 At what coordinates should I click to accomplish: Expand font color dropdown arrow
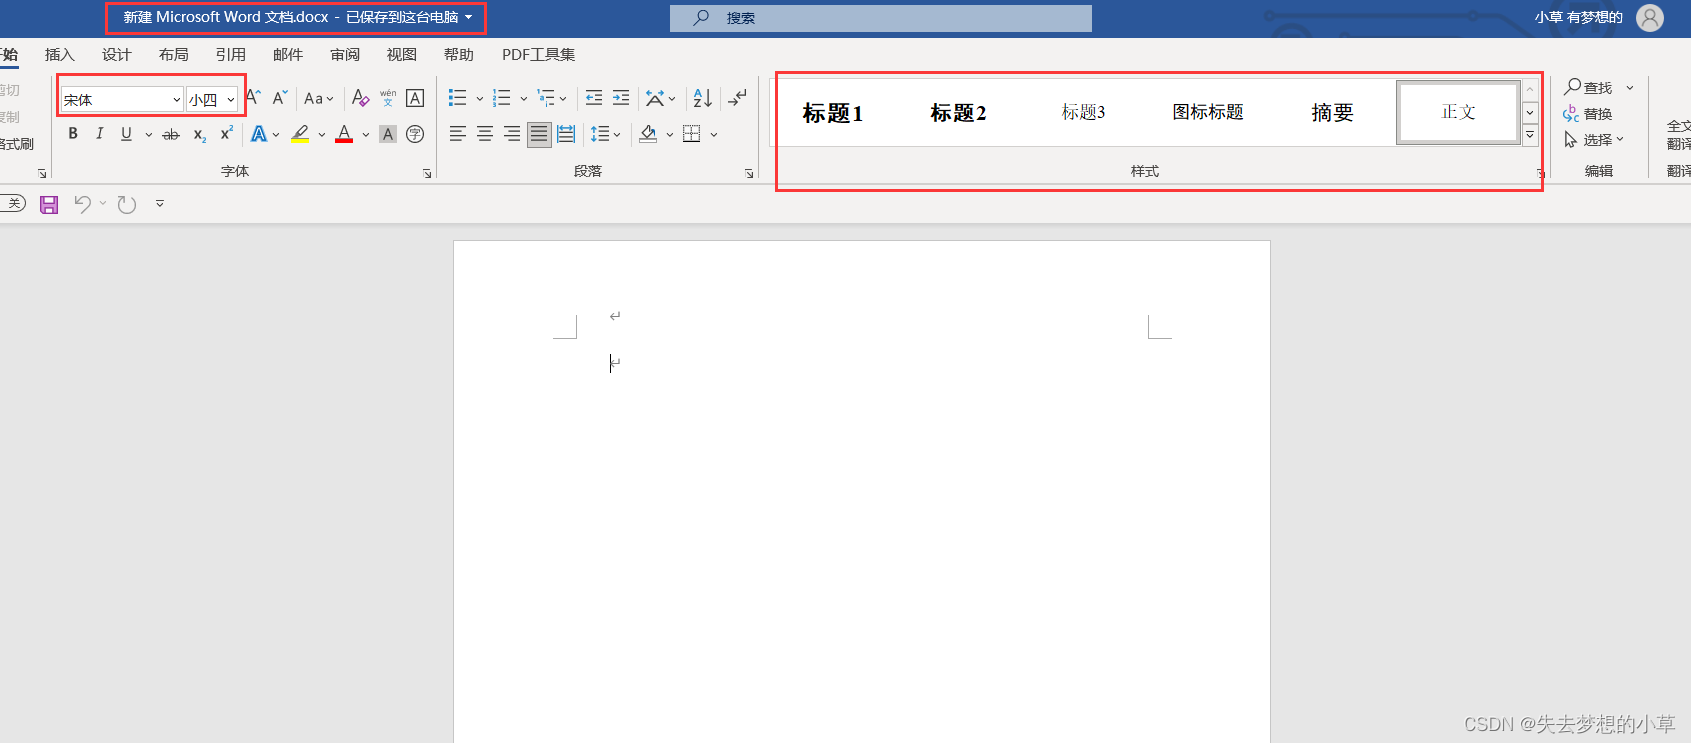[x=366, y=134]
